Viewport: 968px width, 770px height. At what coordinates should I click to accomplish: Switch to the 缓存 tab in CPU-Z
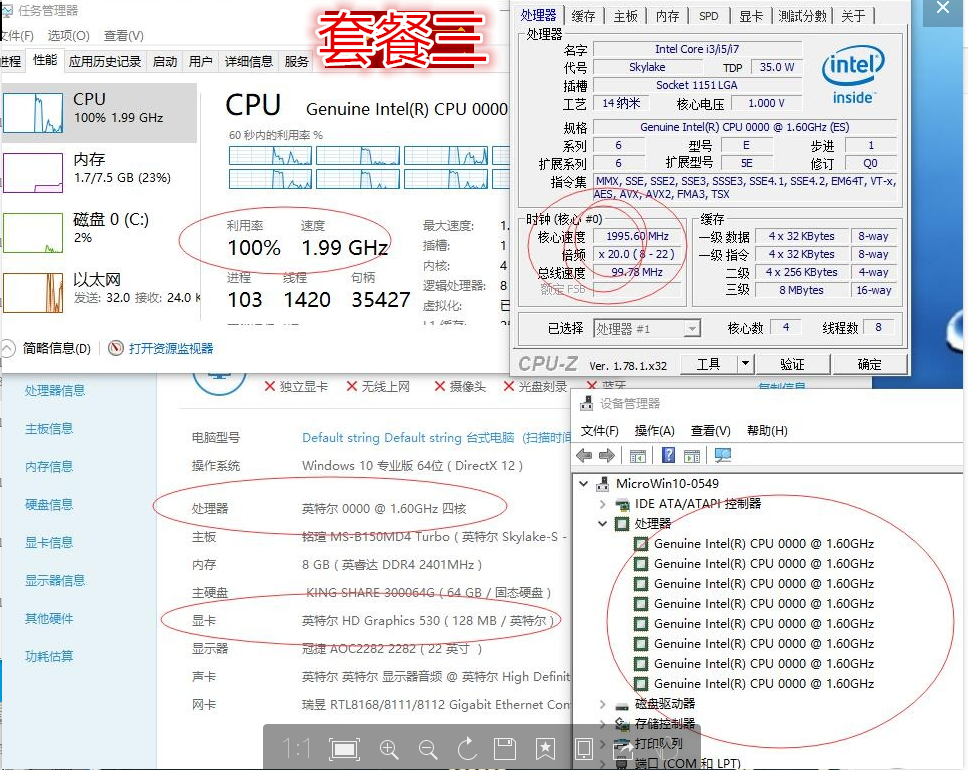point(583,16)
